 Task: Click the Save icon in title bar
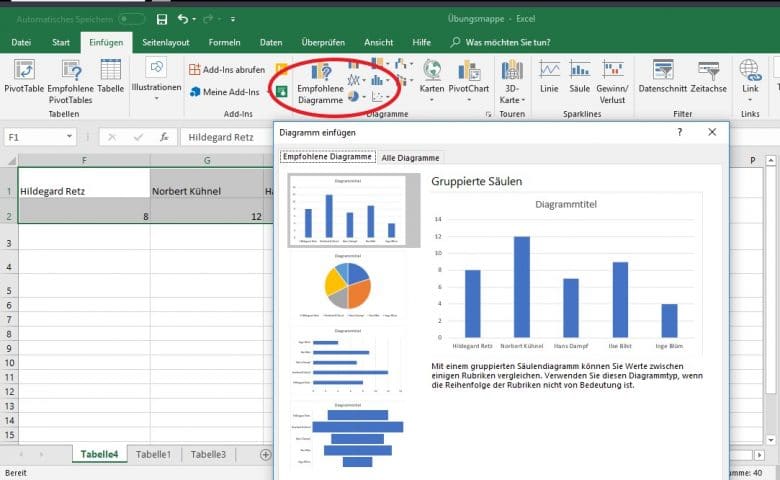162,19
